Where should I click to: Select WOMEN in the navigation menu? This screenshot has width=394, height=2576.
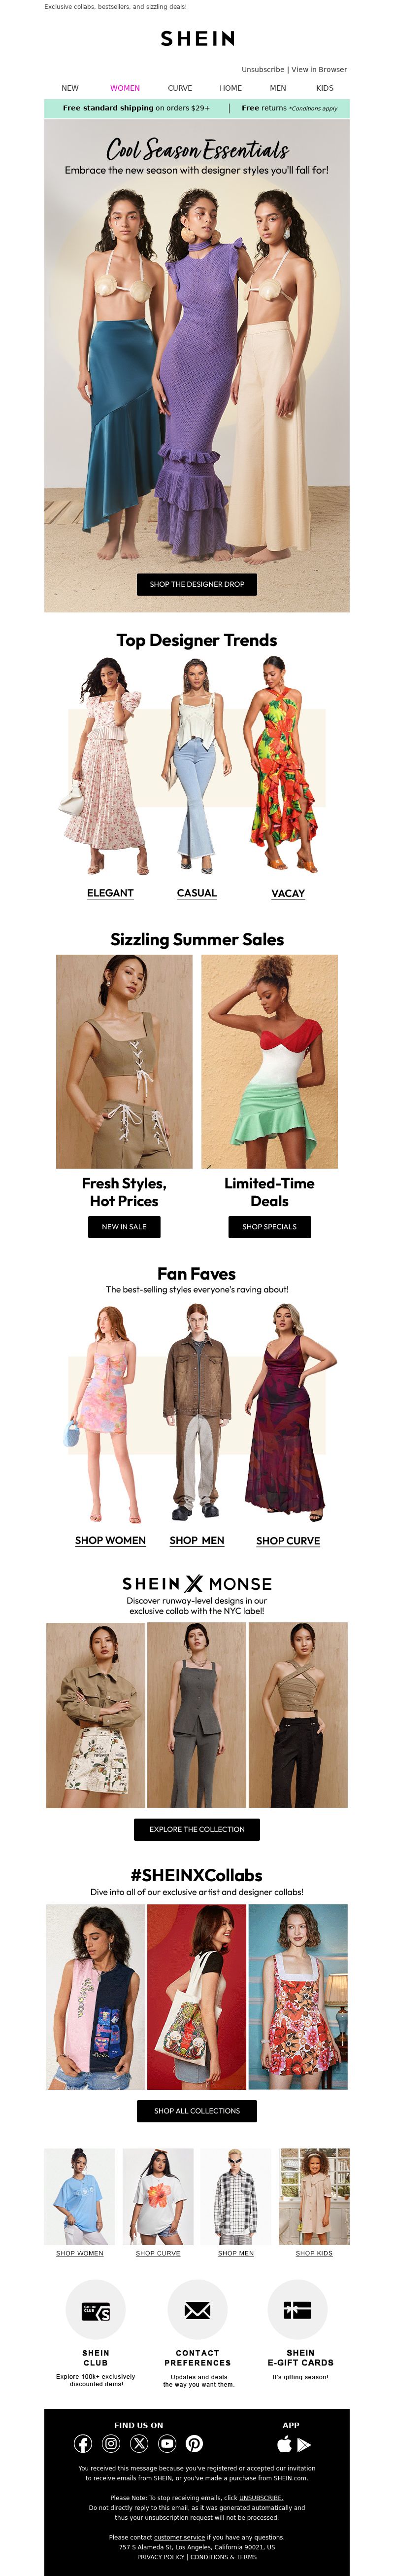point(125,88)
